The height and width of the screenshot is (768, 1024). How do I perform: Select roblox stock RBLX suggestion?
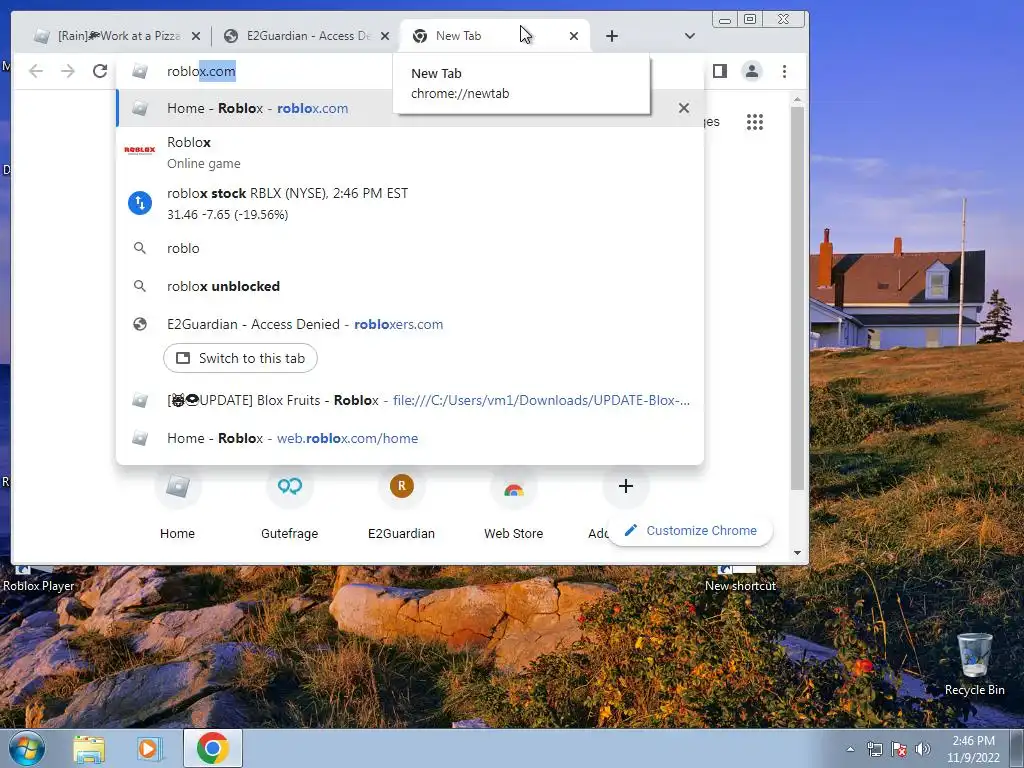click(x=410, y=203)
